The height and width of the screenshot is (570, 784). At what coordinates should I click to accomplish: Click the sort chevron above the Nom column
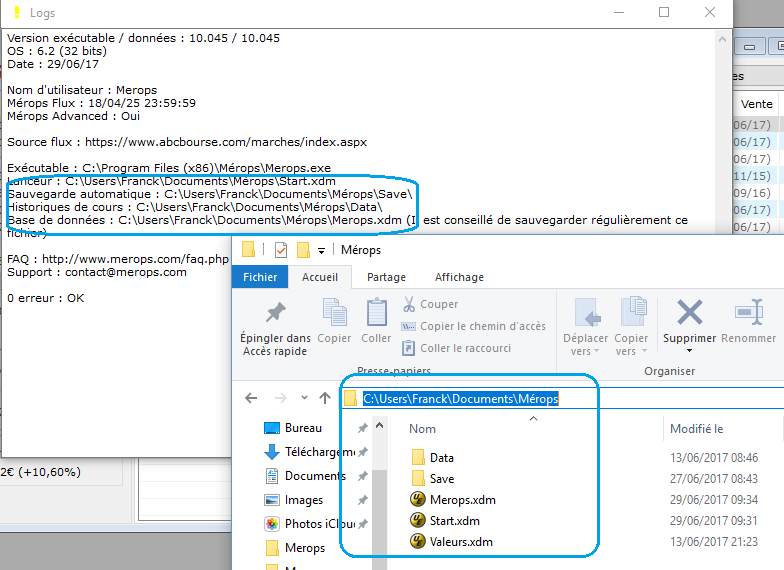(x=534, y=418)
